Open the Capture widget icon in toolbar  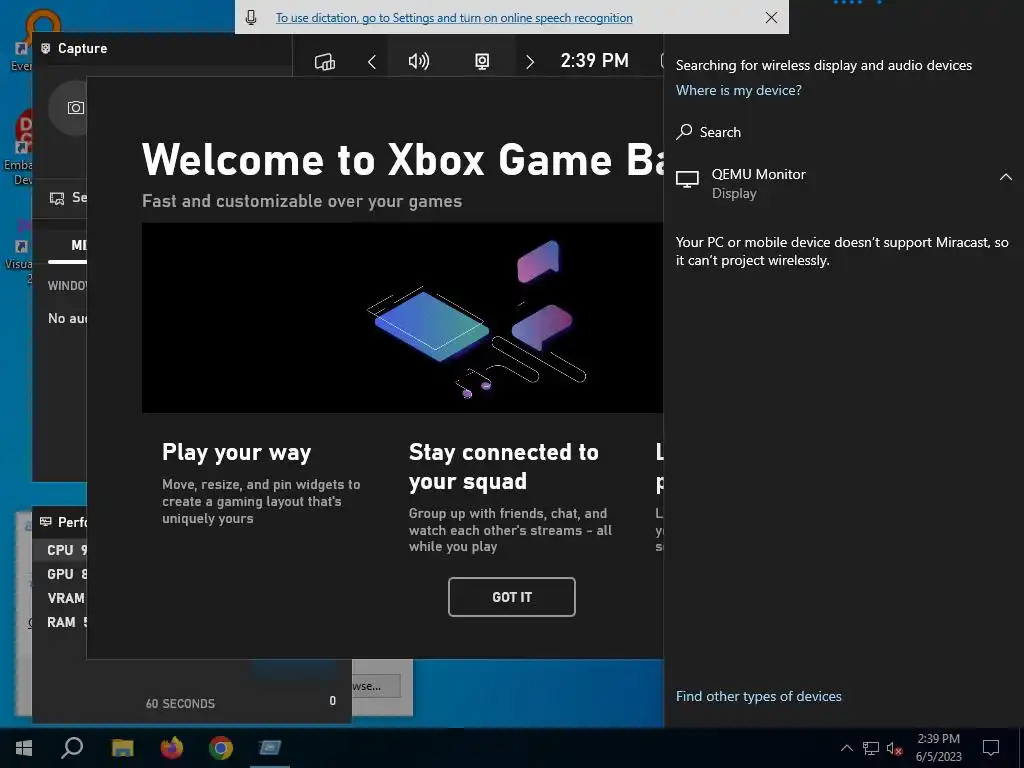(482, 61)
